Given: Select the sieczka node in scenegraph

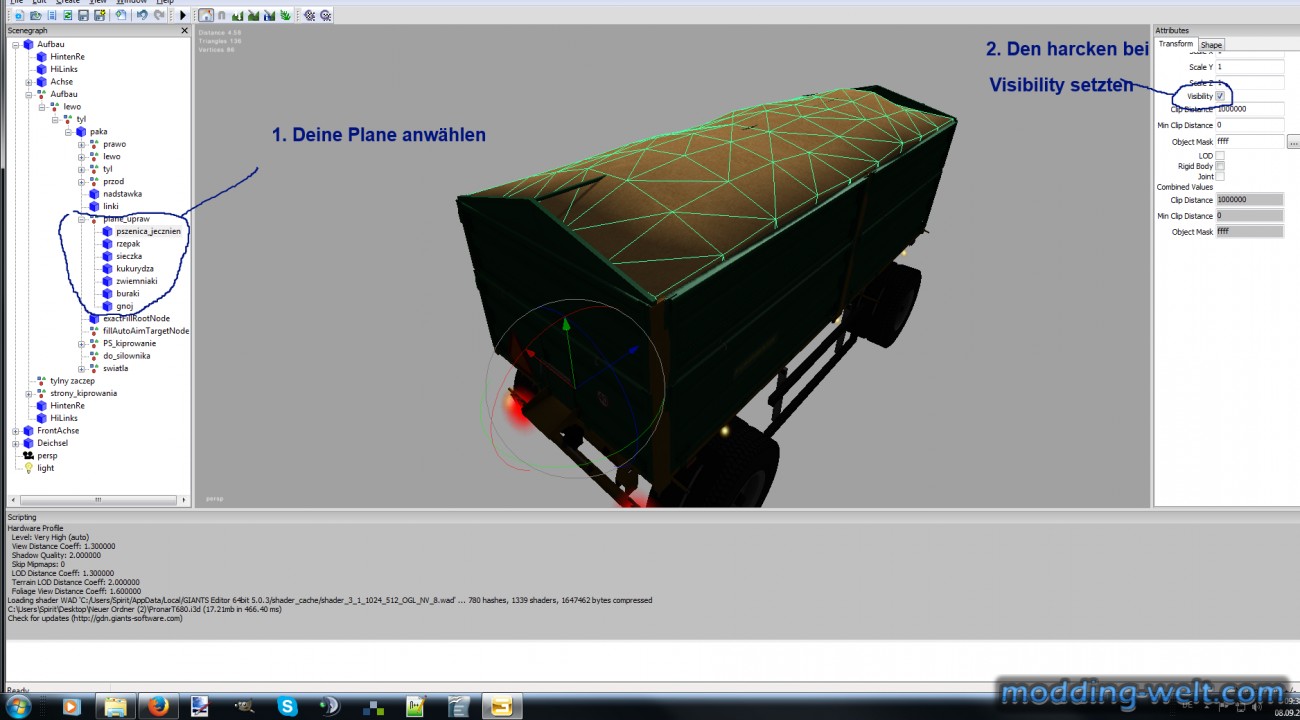Looking at the screenshot, I should pos(129,256).
